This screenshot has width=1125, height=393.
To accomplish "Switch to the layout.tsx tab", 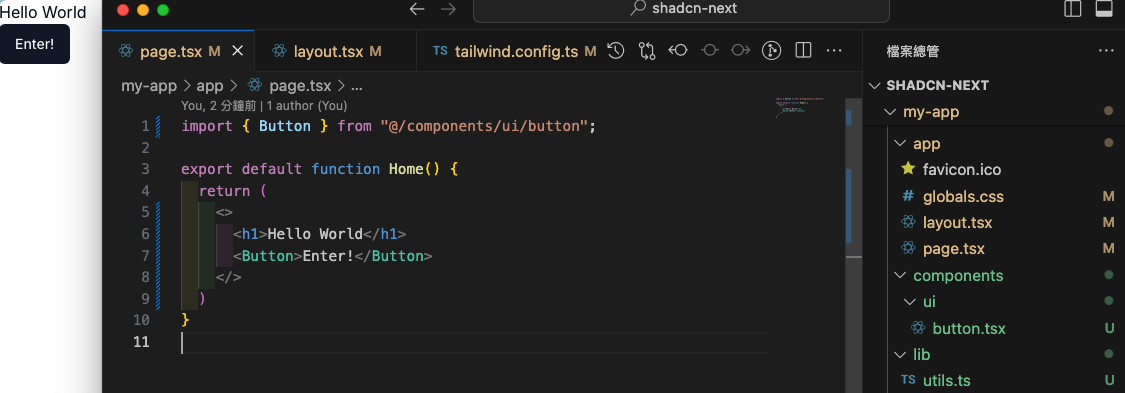I will pyautogui.click(x=328, y=52).
